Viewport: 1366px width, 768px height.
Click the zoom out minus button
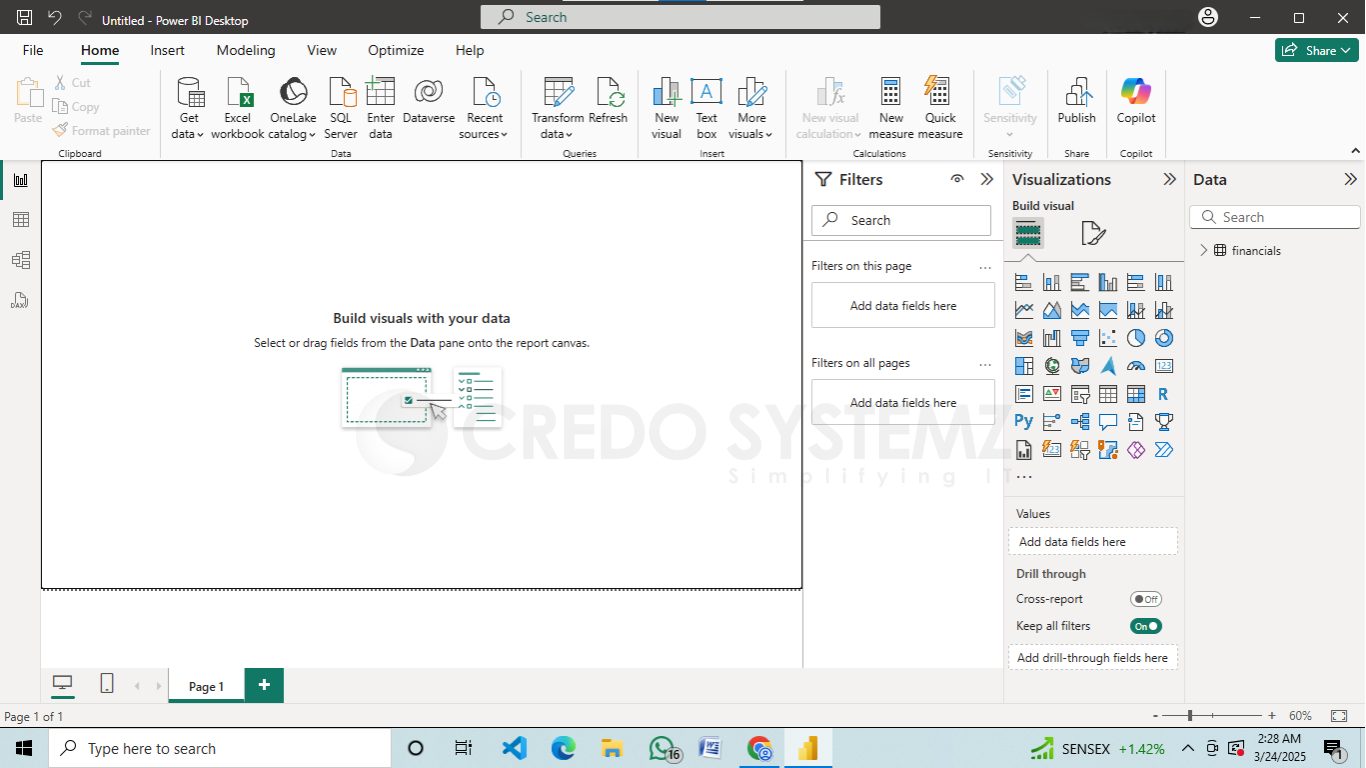(x=1156, y=716)
